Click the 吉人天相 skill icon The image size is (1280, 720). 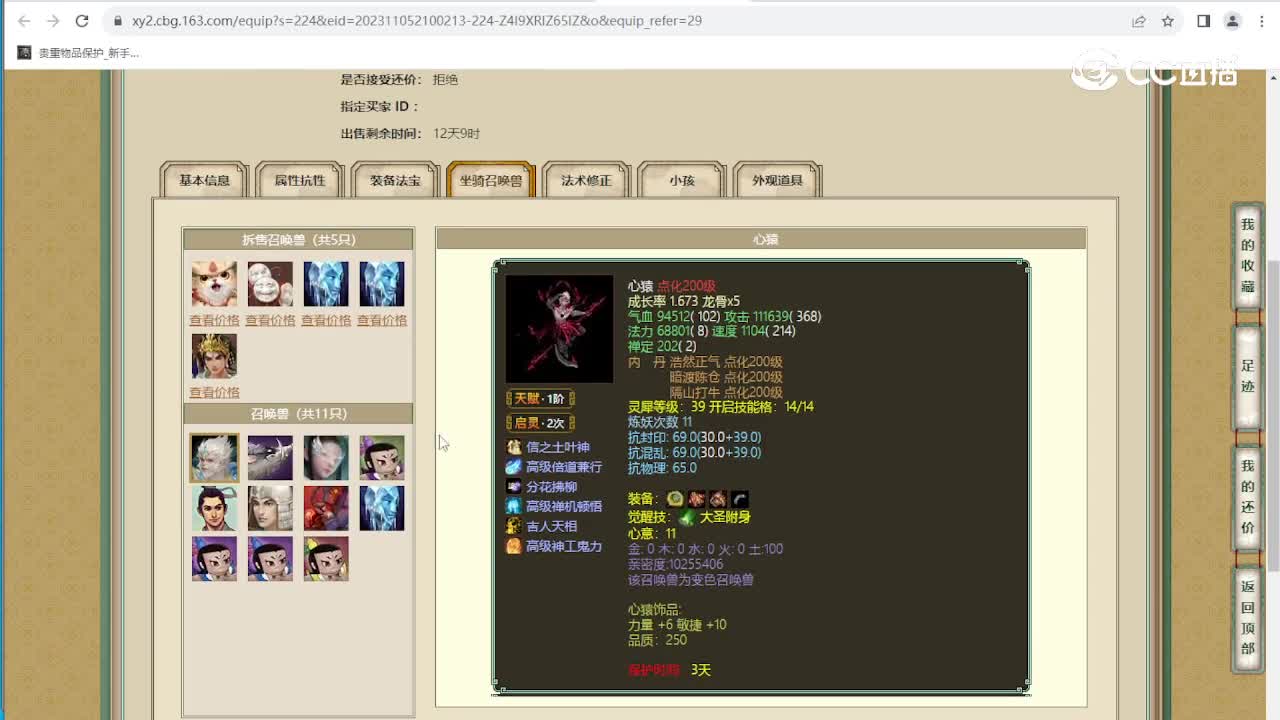[x=514, y=526]
